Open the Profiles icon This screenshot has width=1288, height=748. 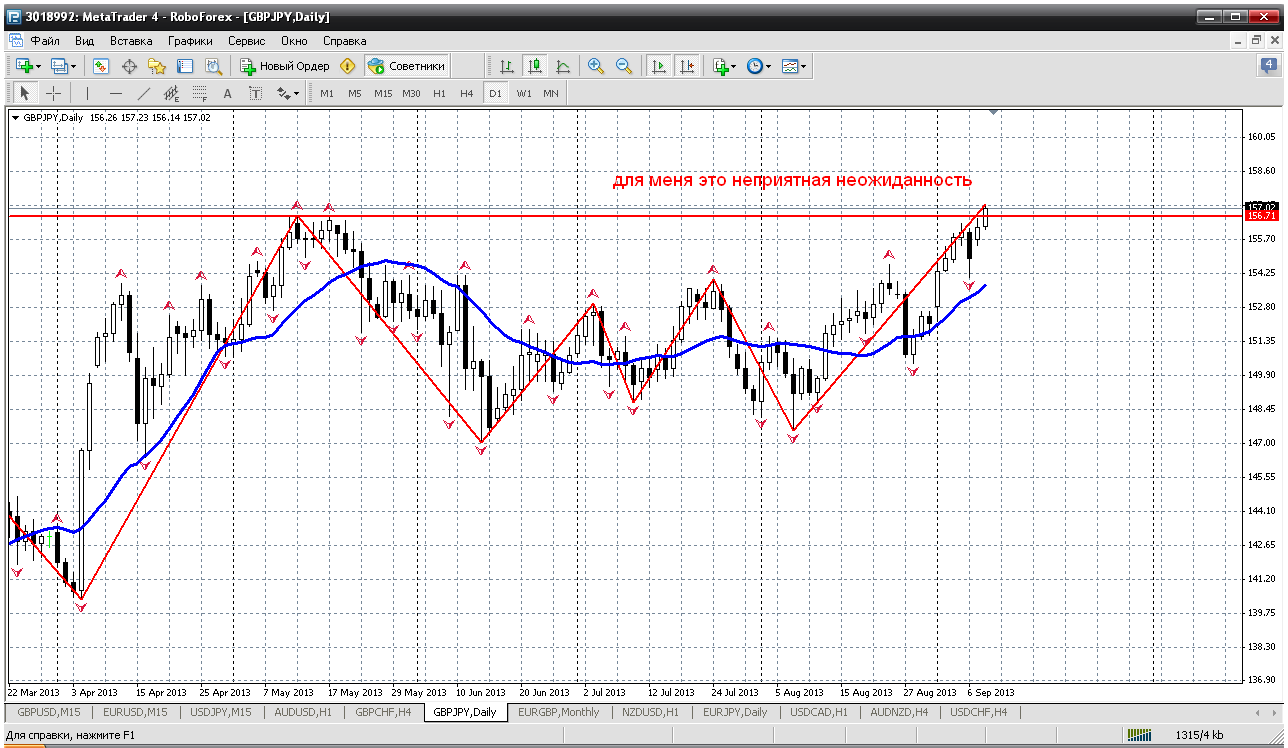tap(61, 66)
